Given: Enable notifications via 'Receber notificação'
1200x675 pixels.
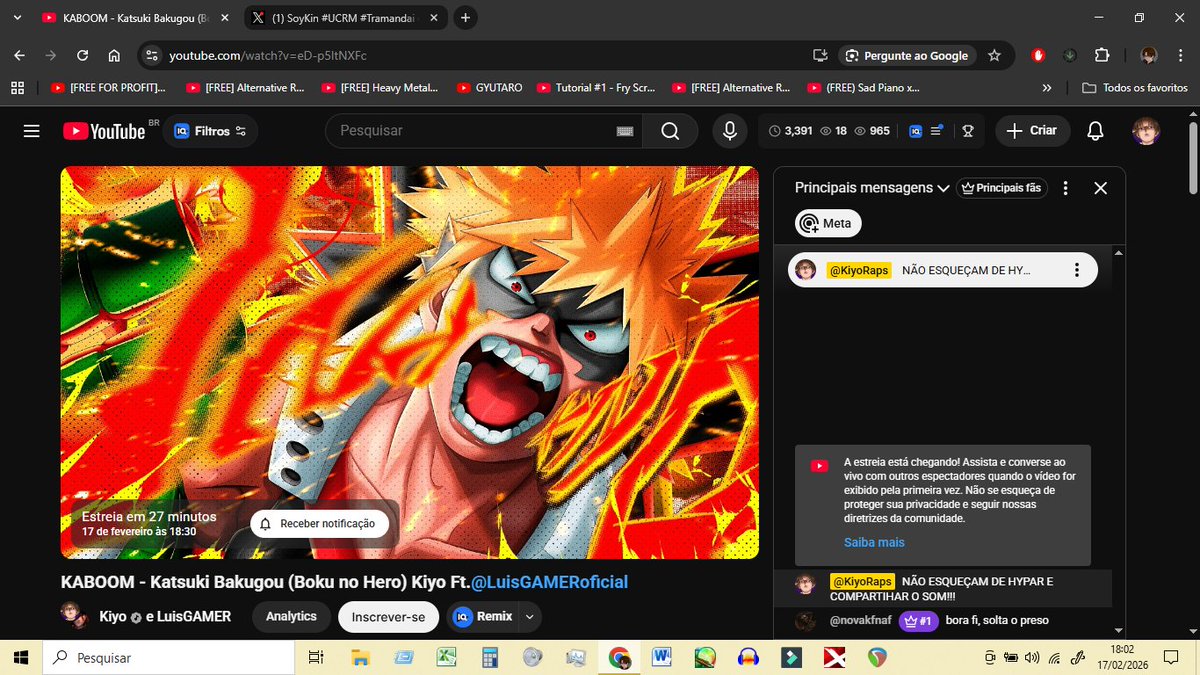Looking at the screenshot, I should coord(319,523).
